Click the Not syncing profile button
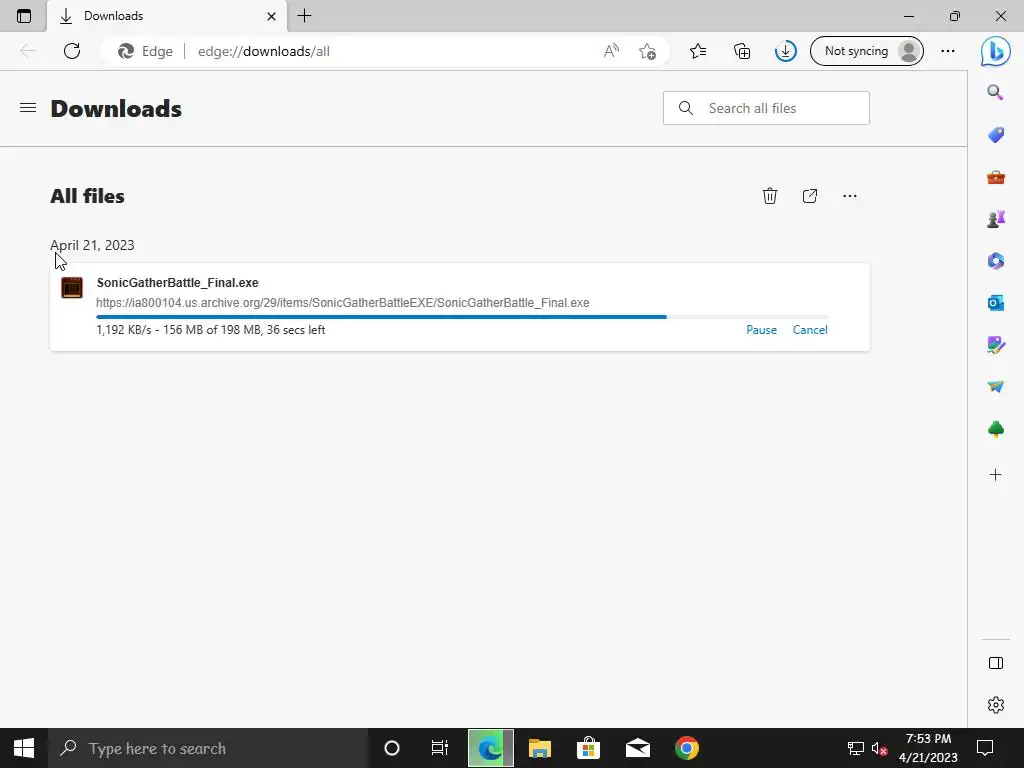The width and height of the screenshot is (1024, 768). click(x=867, y=51)
